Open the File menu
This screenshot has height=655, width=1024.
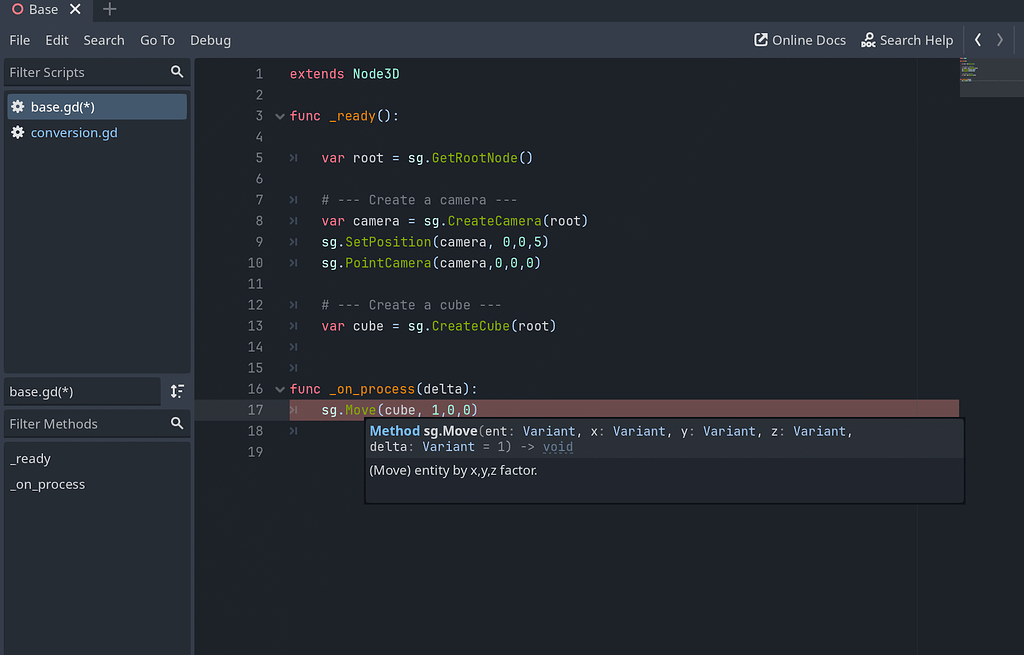tap(20, 40)
